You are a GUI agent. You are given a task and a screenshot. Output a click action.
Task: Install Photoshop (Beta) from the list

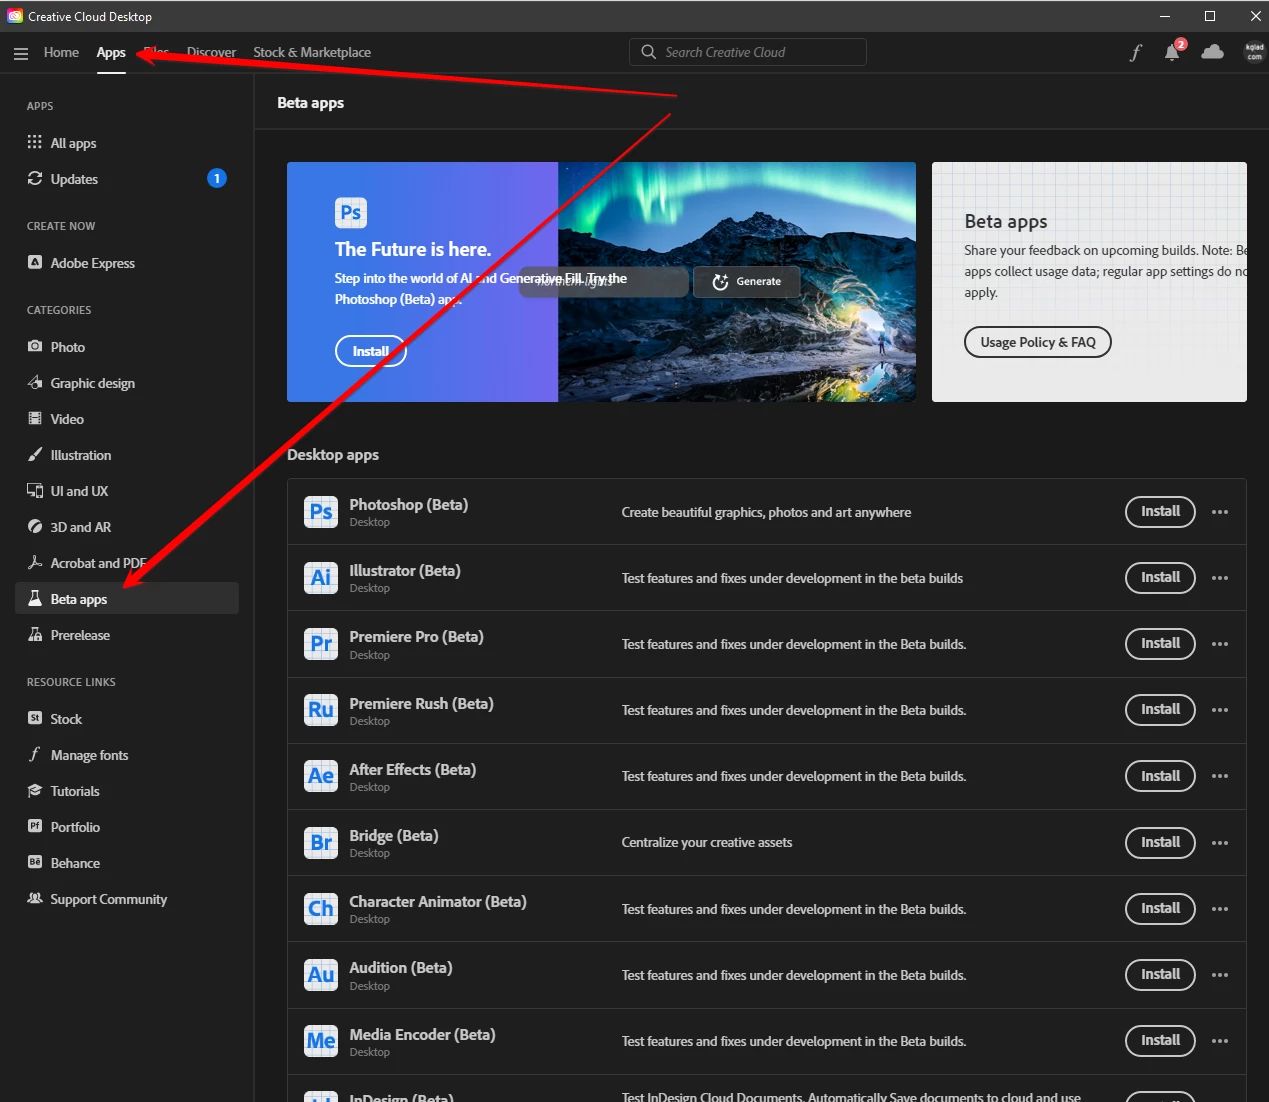(1160, 511)
